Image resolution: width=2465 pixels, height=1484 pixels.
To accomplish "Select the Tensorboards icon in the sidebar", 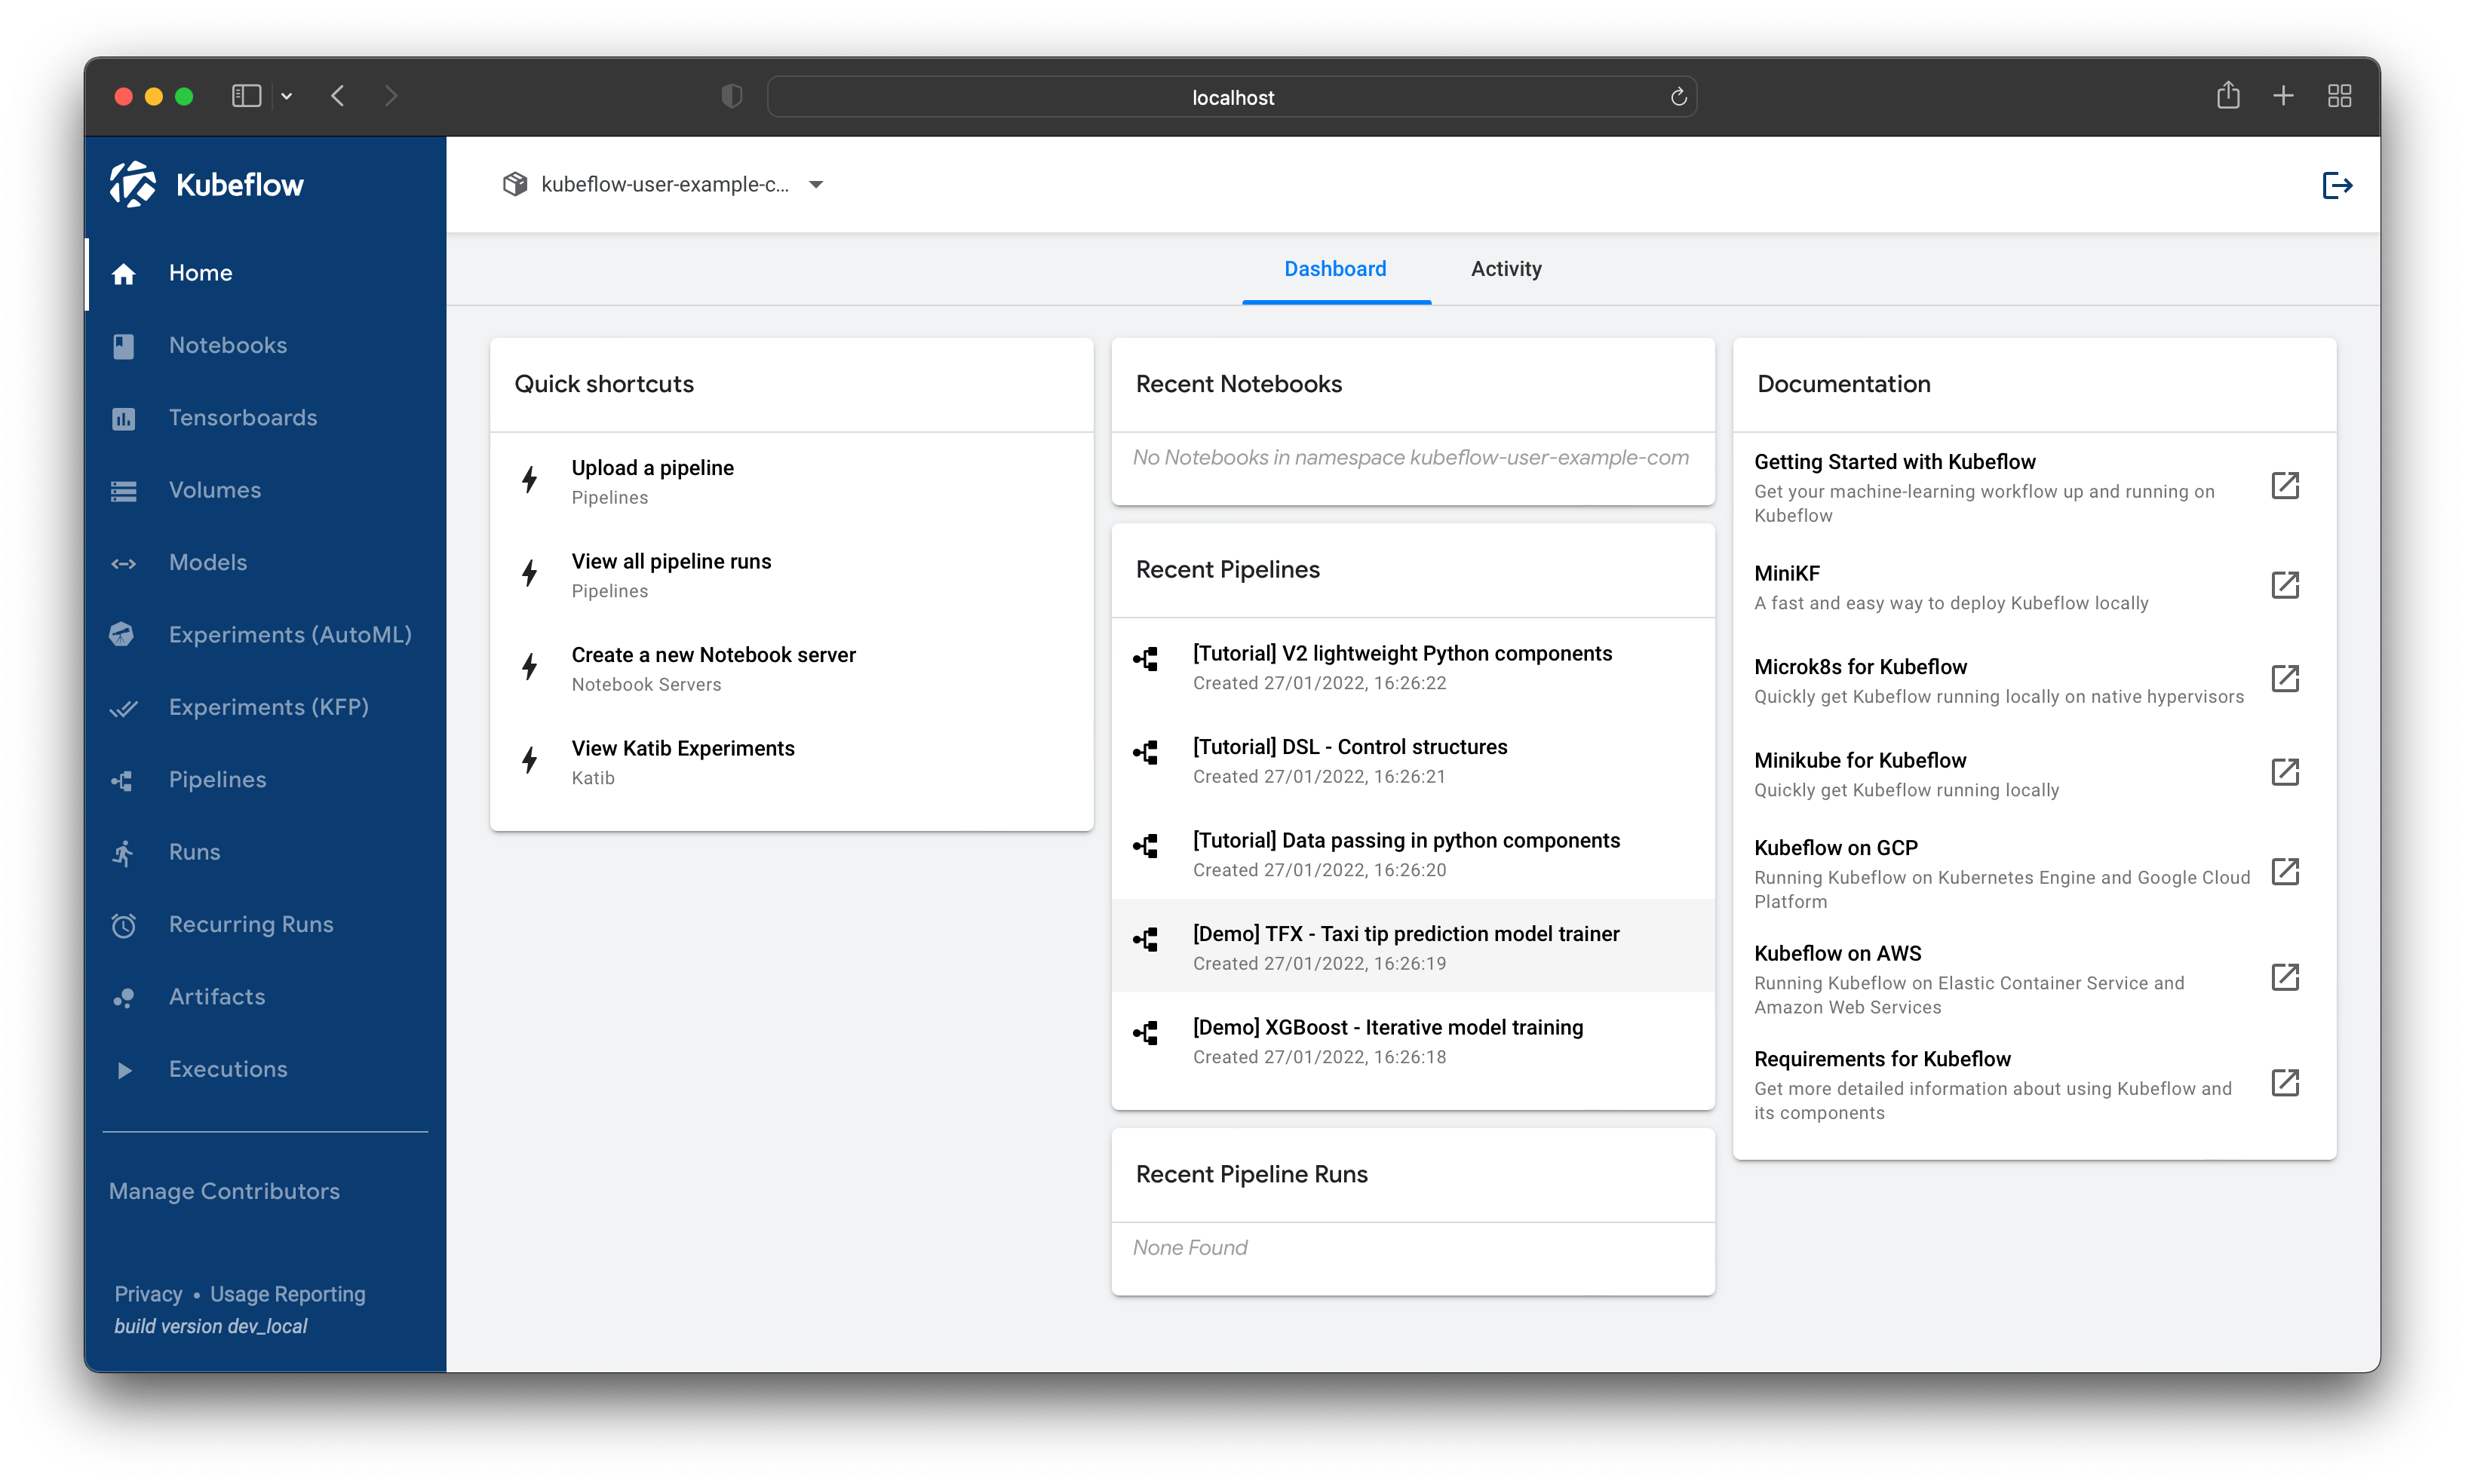I will point(124,417).
